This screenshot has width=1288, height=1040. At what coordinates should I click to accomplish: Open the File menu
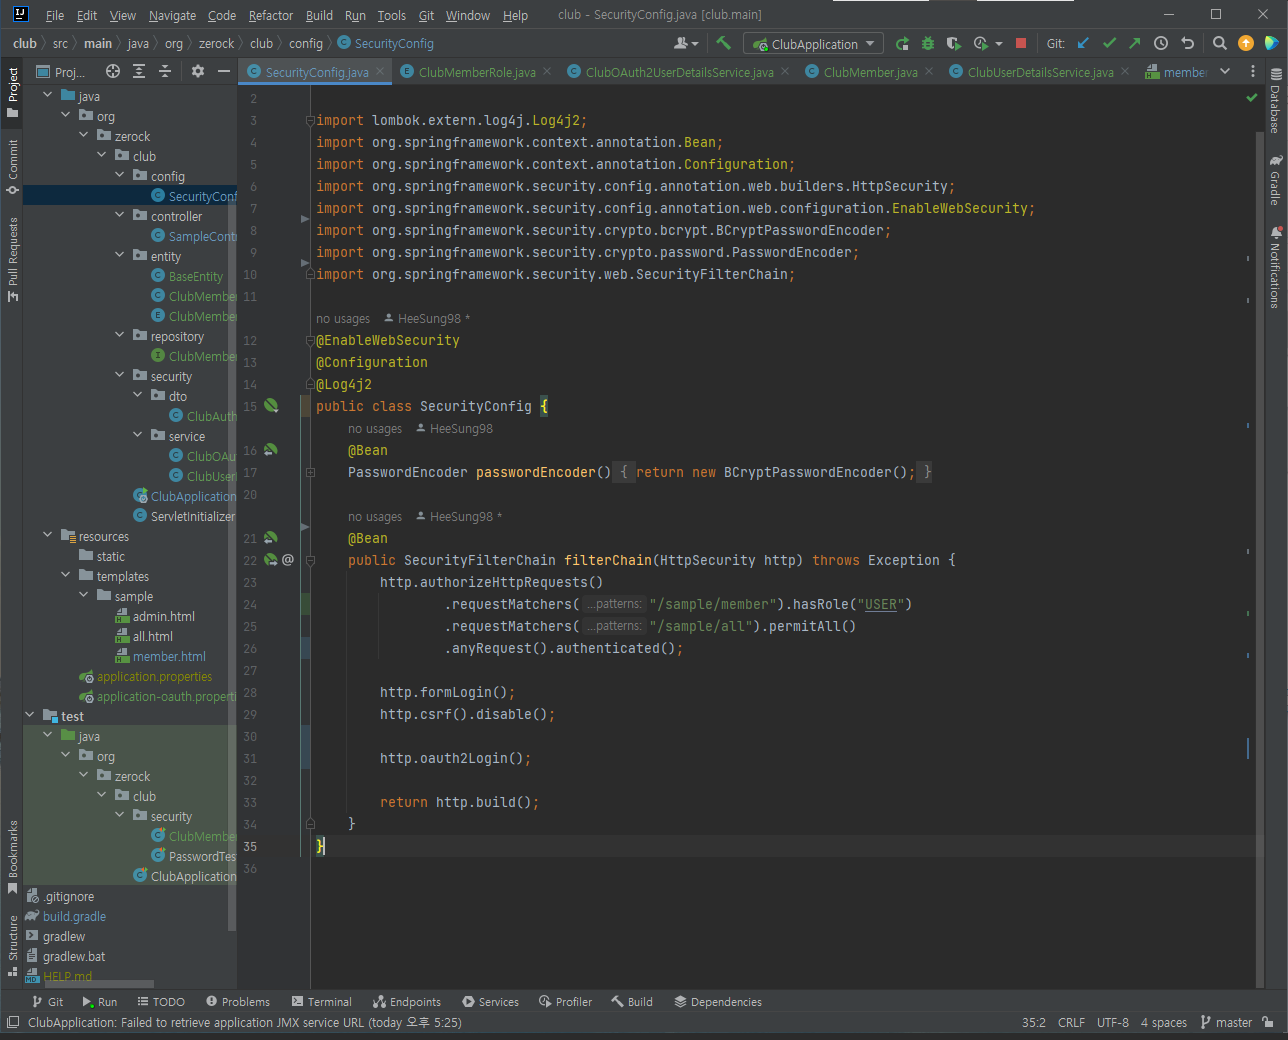55,15
